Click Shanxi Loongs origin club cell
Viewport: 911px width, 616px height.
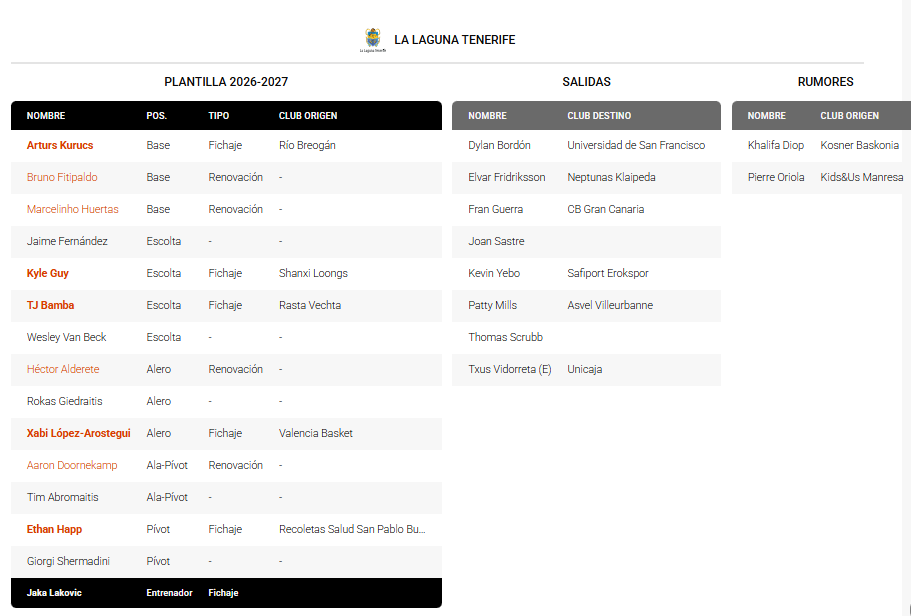(313, 273)
